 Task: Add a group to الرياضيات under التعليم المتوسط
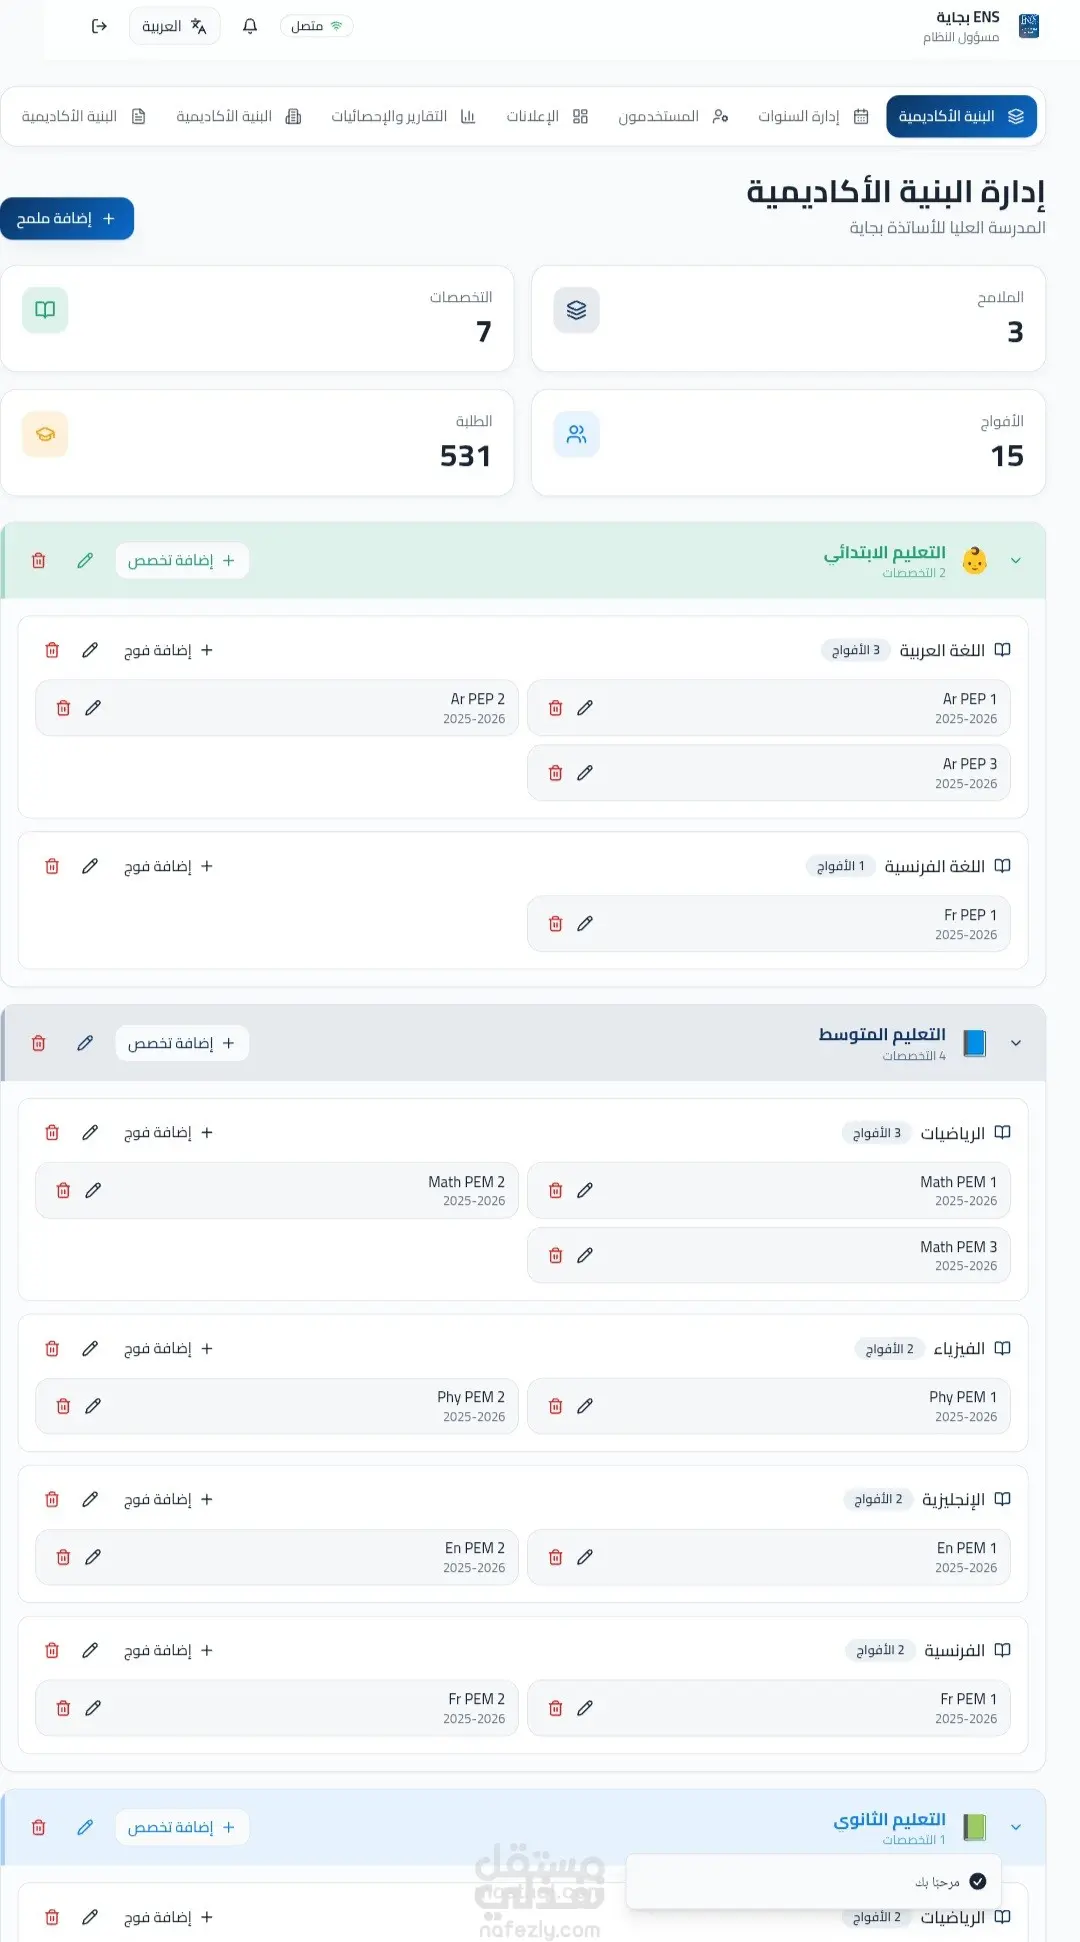click(168, 1132)
